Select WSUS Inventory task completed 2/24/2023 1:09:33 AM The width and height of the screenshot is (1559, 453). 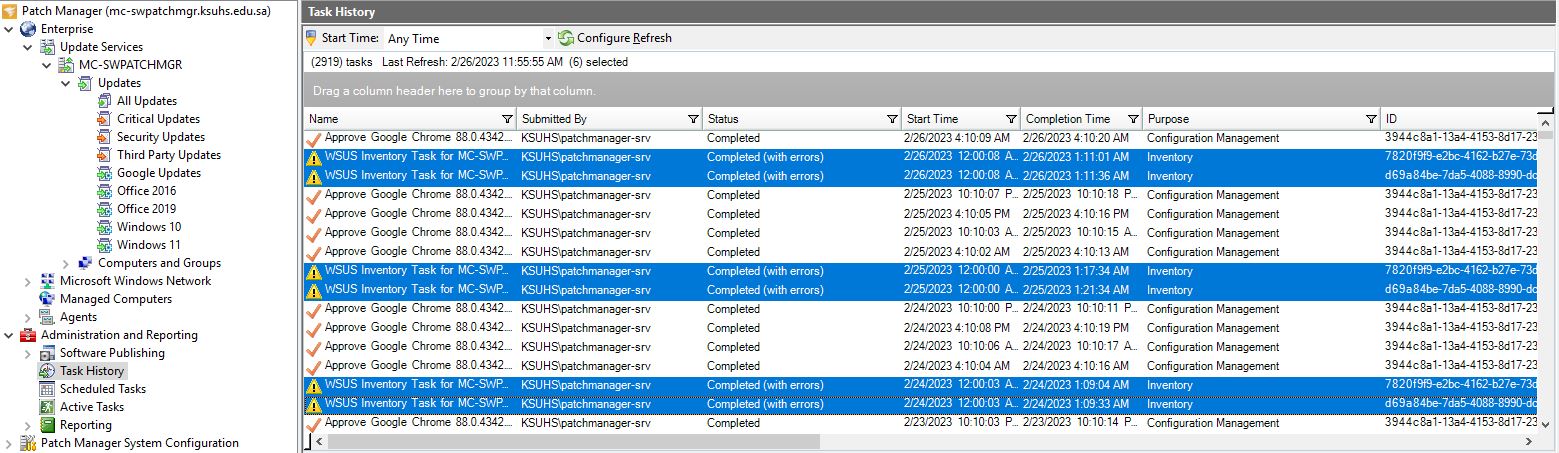922,404
